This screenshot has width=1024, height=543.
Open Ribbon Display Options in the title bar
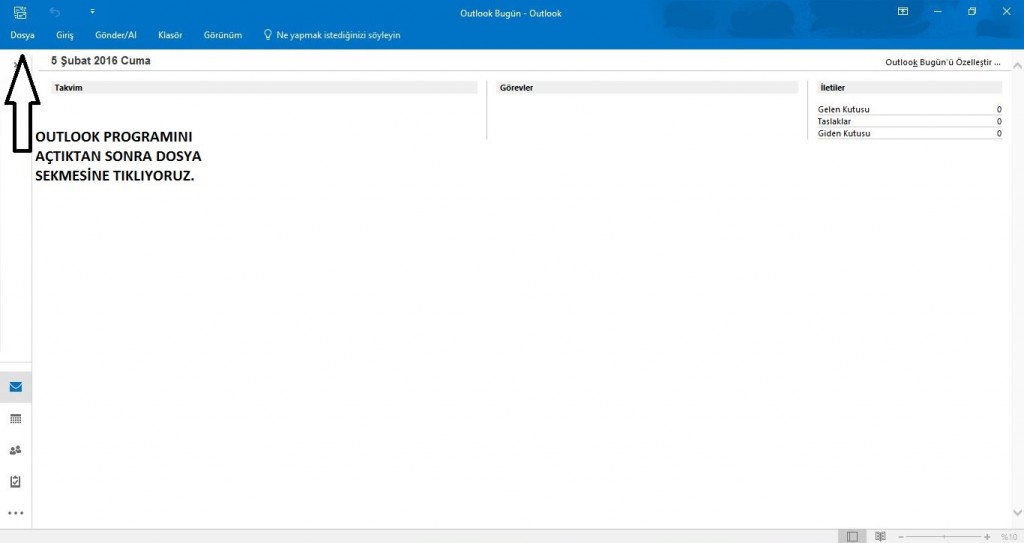click(903, 12)
